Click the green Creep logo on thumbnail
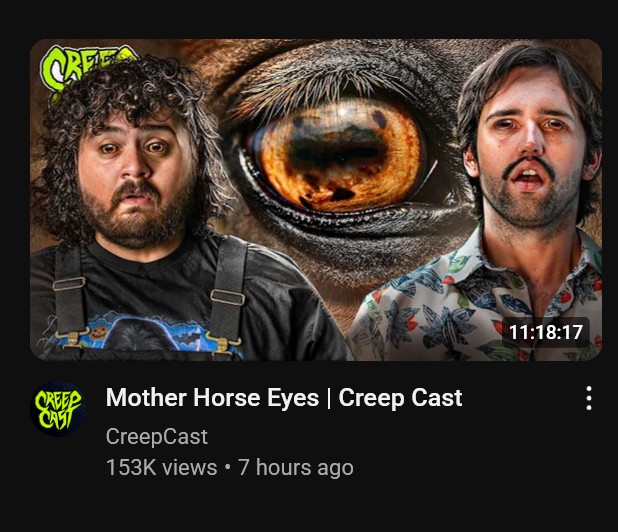The image size is (618, 532). click(91, 65)
